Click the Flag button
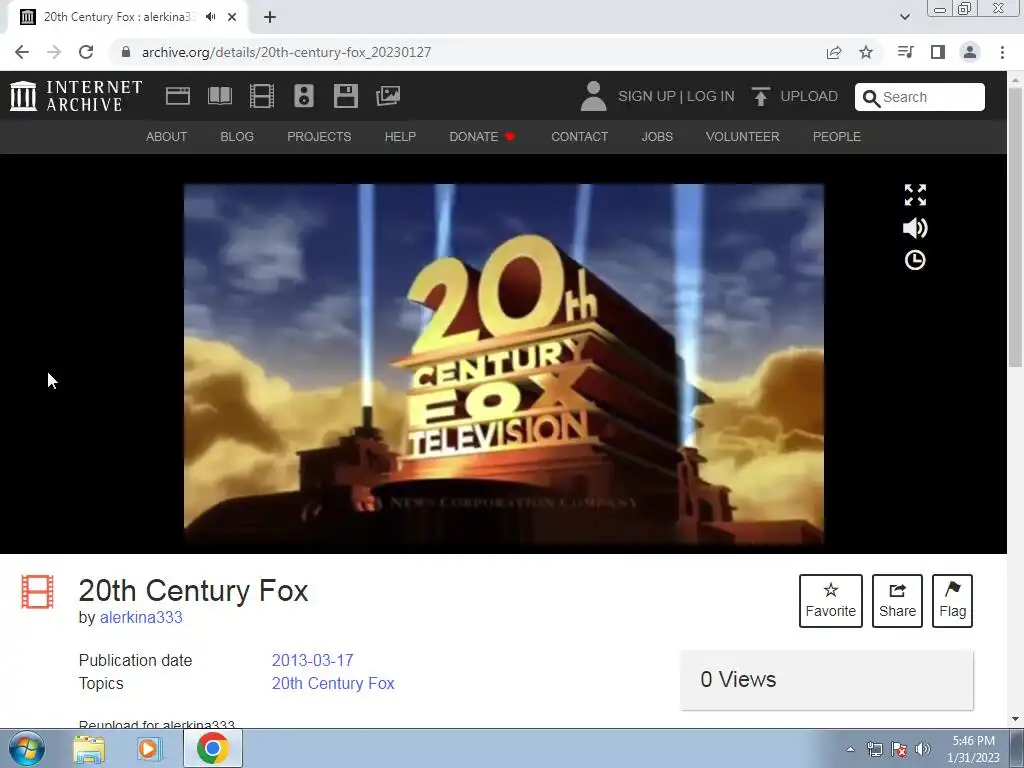Screen dimensions: 1024x768 [x=953, y=601]
